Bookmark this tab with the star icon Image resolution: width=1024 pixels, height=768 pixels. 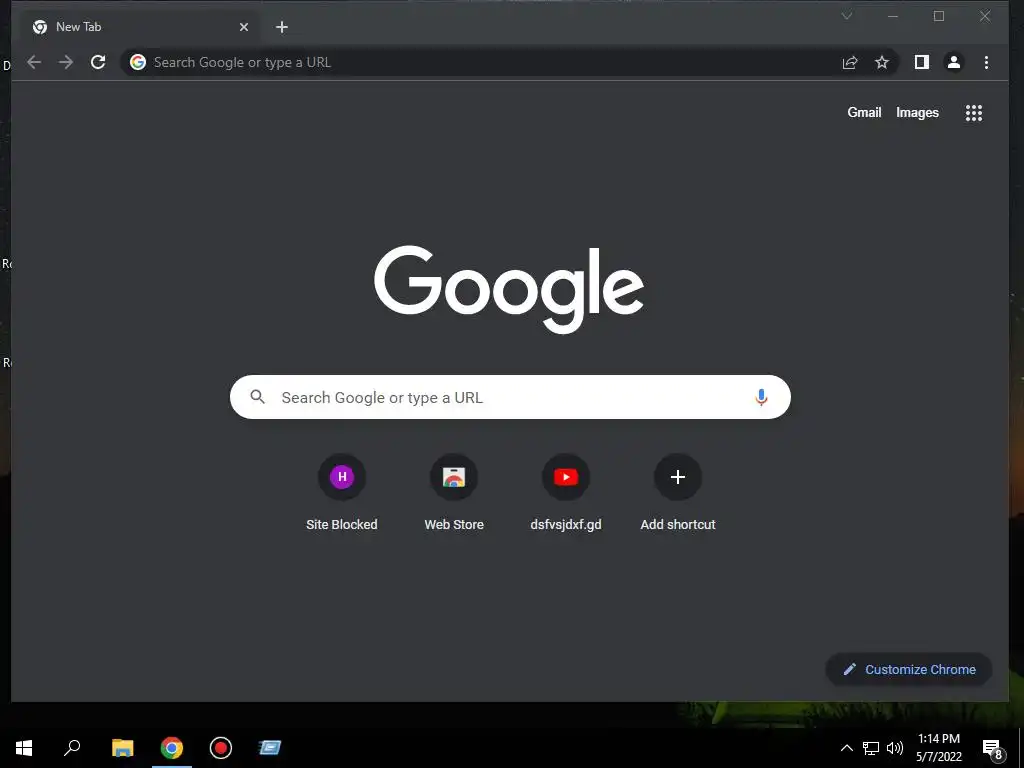(x=882, y=62)
